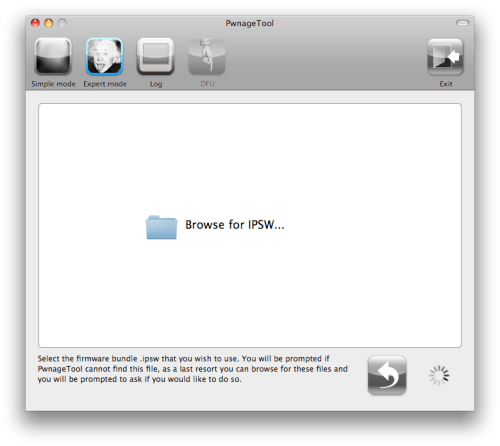Click the "Simple mode" label
The height and width of the screenshot is (446, 500).
click(53, 84)
